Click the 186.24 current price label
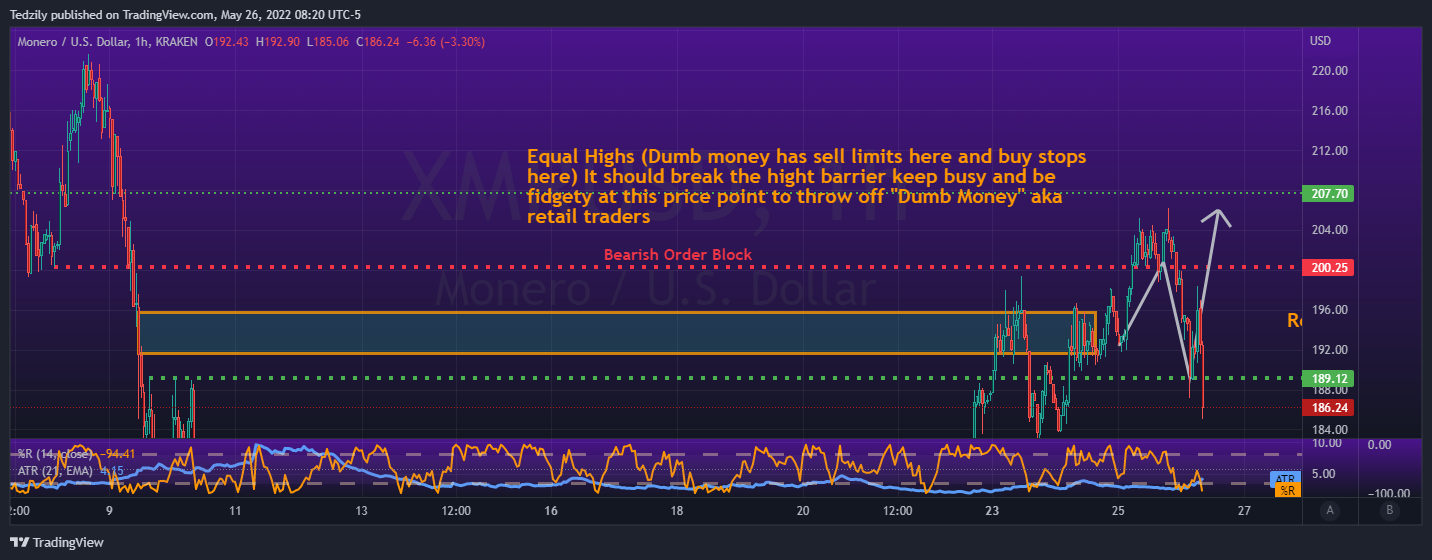The height and width of the screenshot is (560, 1432). 1327,407
